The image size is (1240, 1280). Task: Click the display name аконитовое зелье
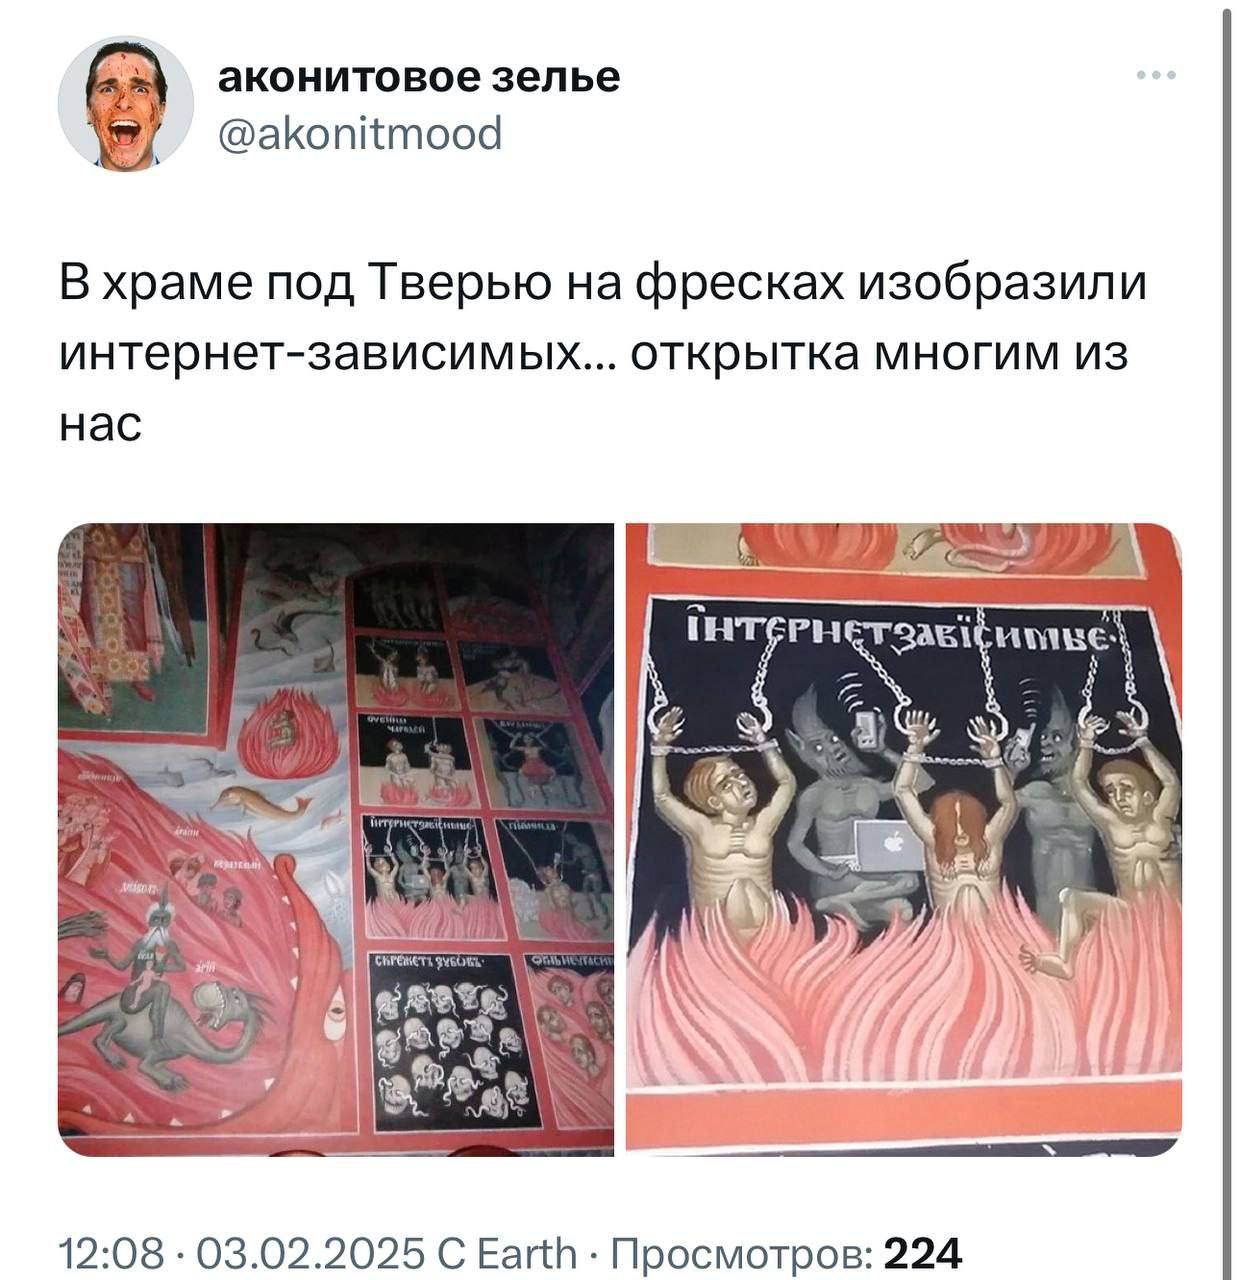pos(419,76)
